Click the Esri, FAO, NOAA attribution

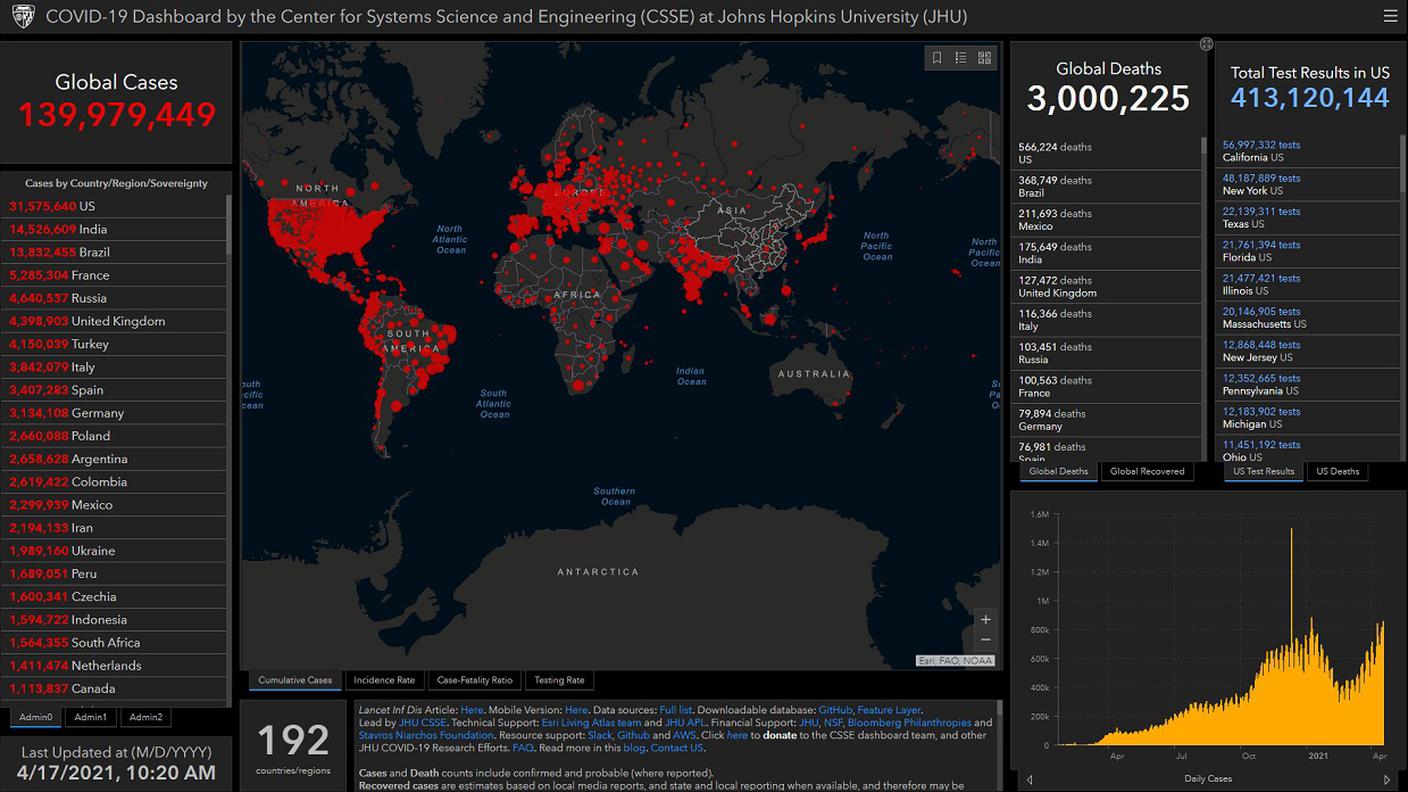[955, 661]
